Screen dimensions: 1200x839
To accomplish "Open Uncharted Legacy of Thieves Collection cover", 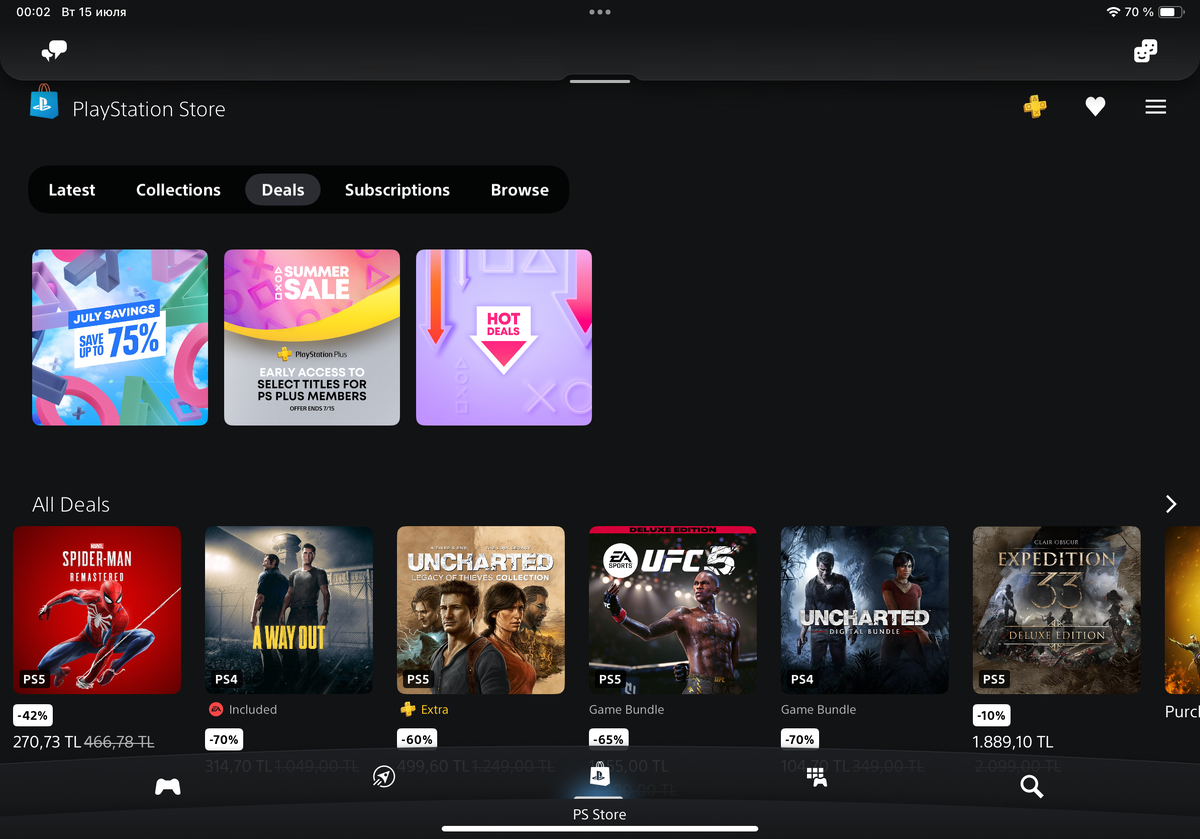I will point(481,610).
